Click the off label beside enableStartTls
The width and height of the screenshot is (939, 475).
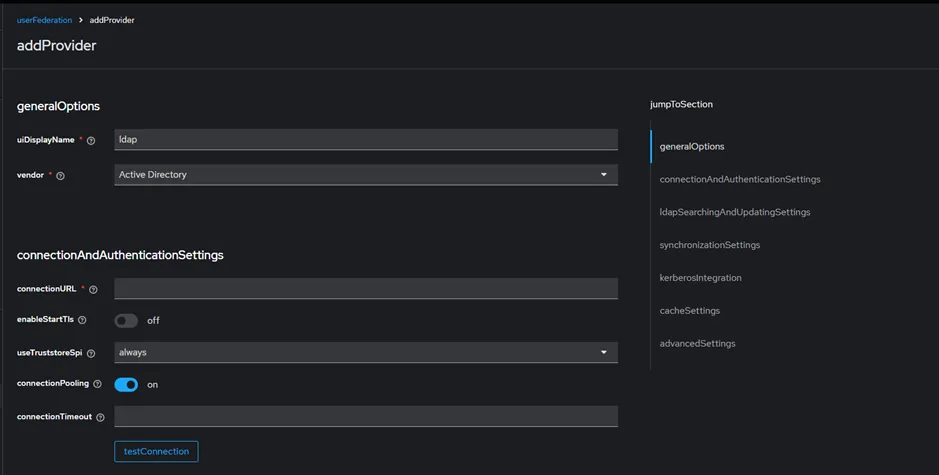coord(153,320)
